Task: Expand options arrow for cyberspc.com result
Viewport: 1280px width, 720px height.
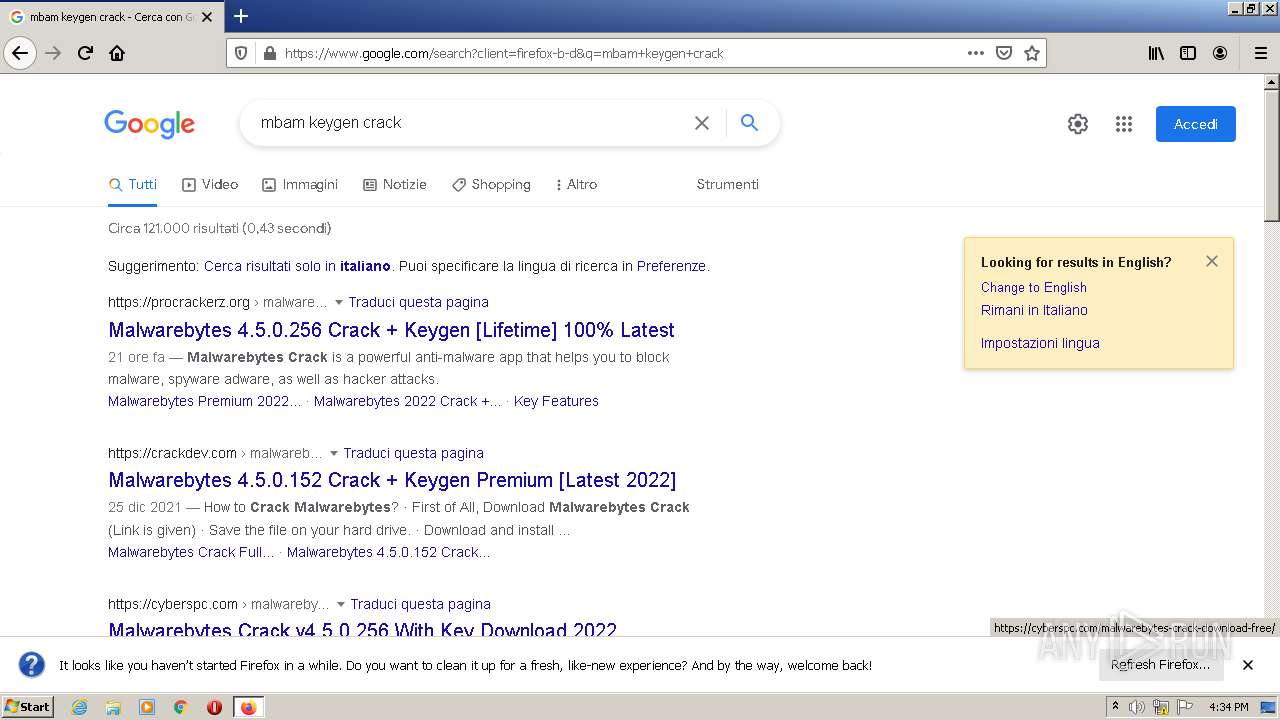Action: point(341,605)
